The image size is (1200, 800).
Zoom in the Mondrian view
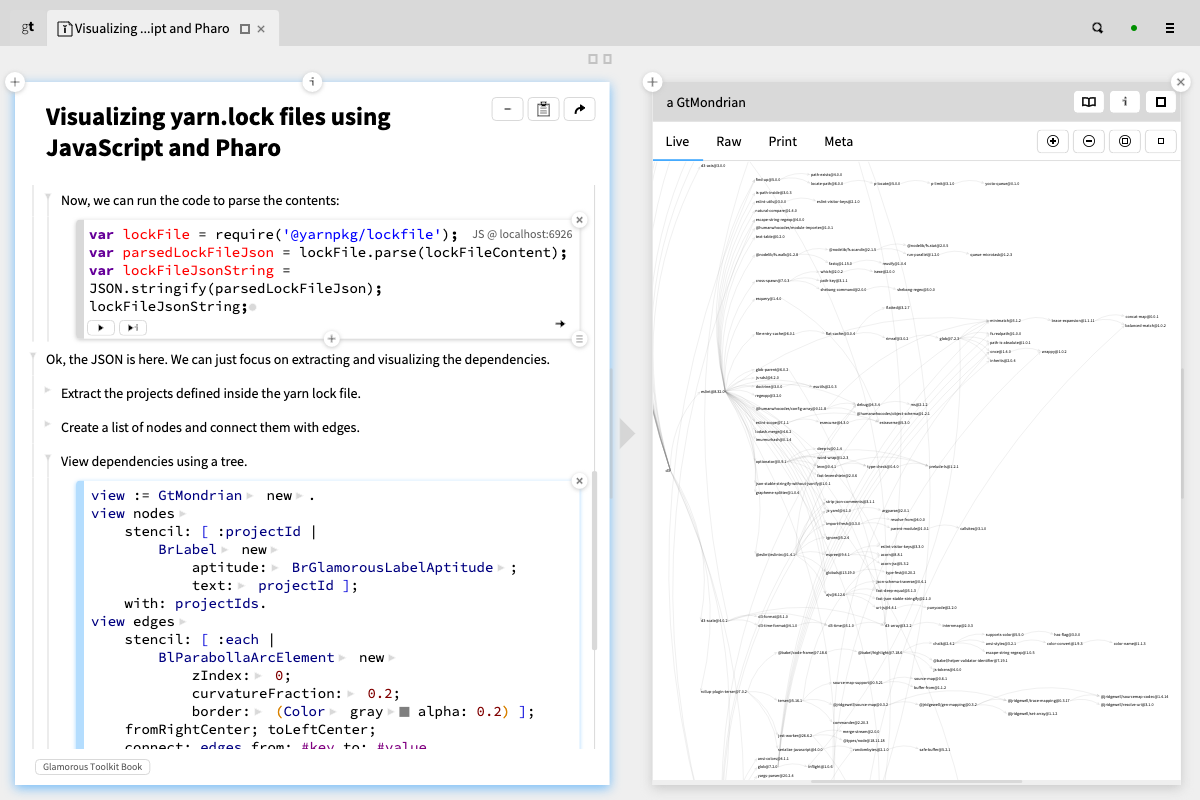(1053, 142)
